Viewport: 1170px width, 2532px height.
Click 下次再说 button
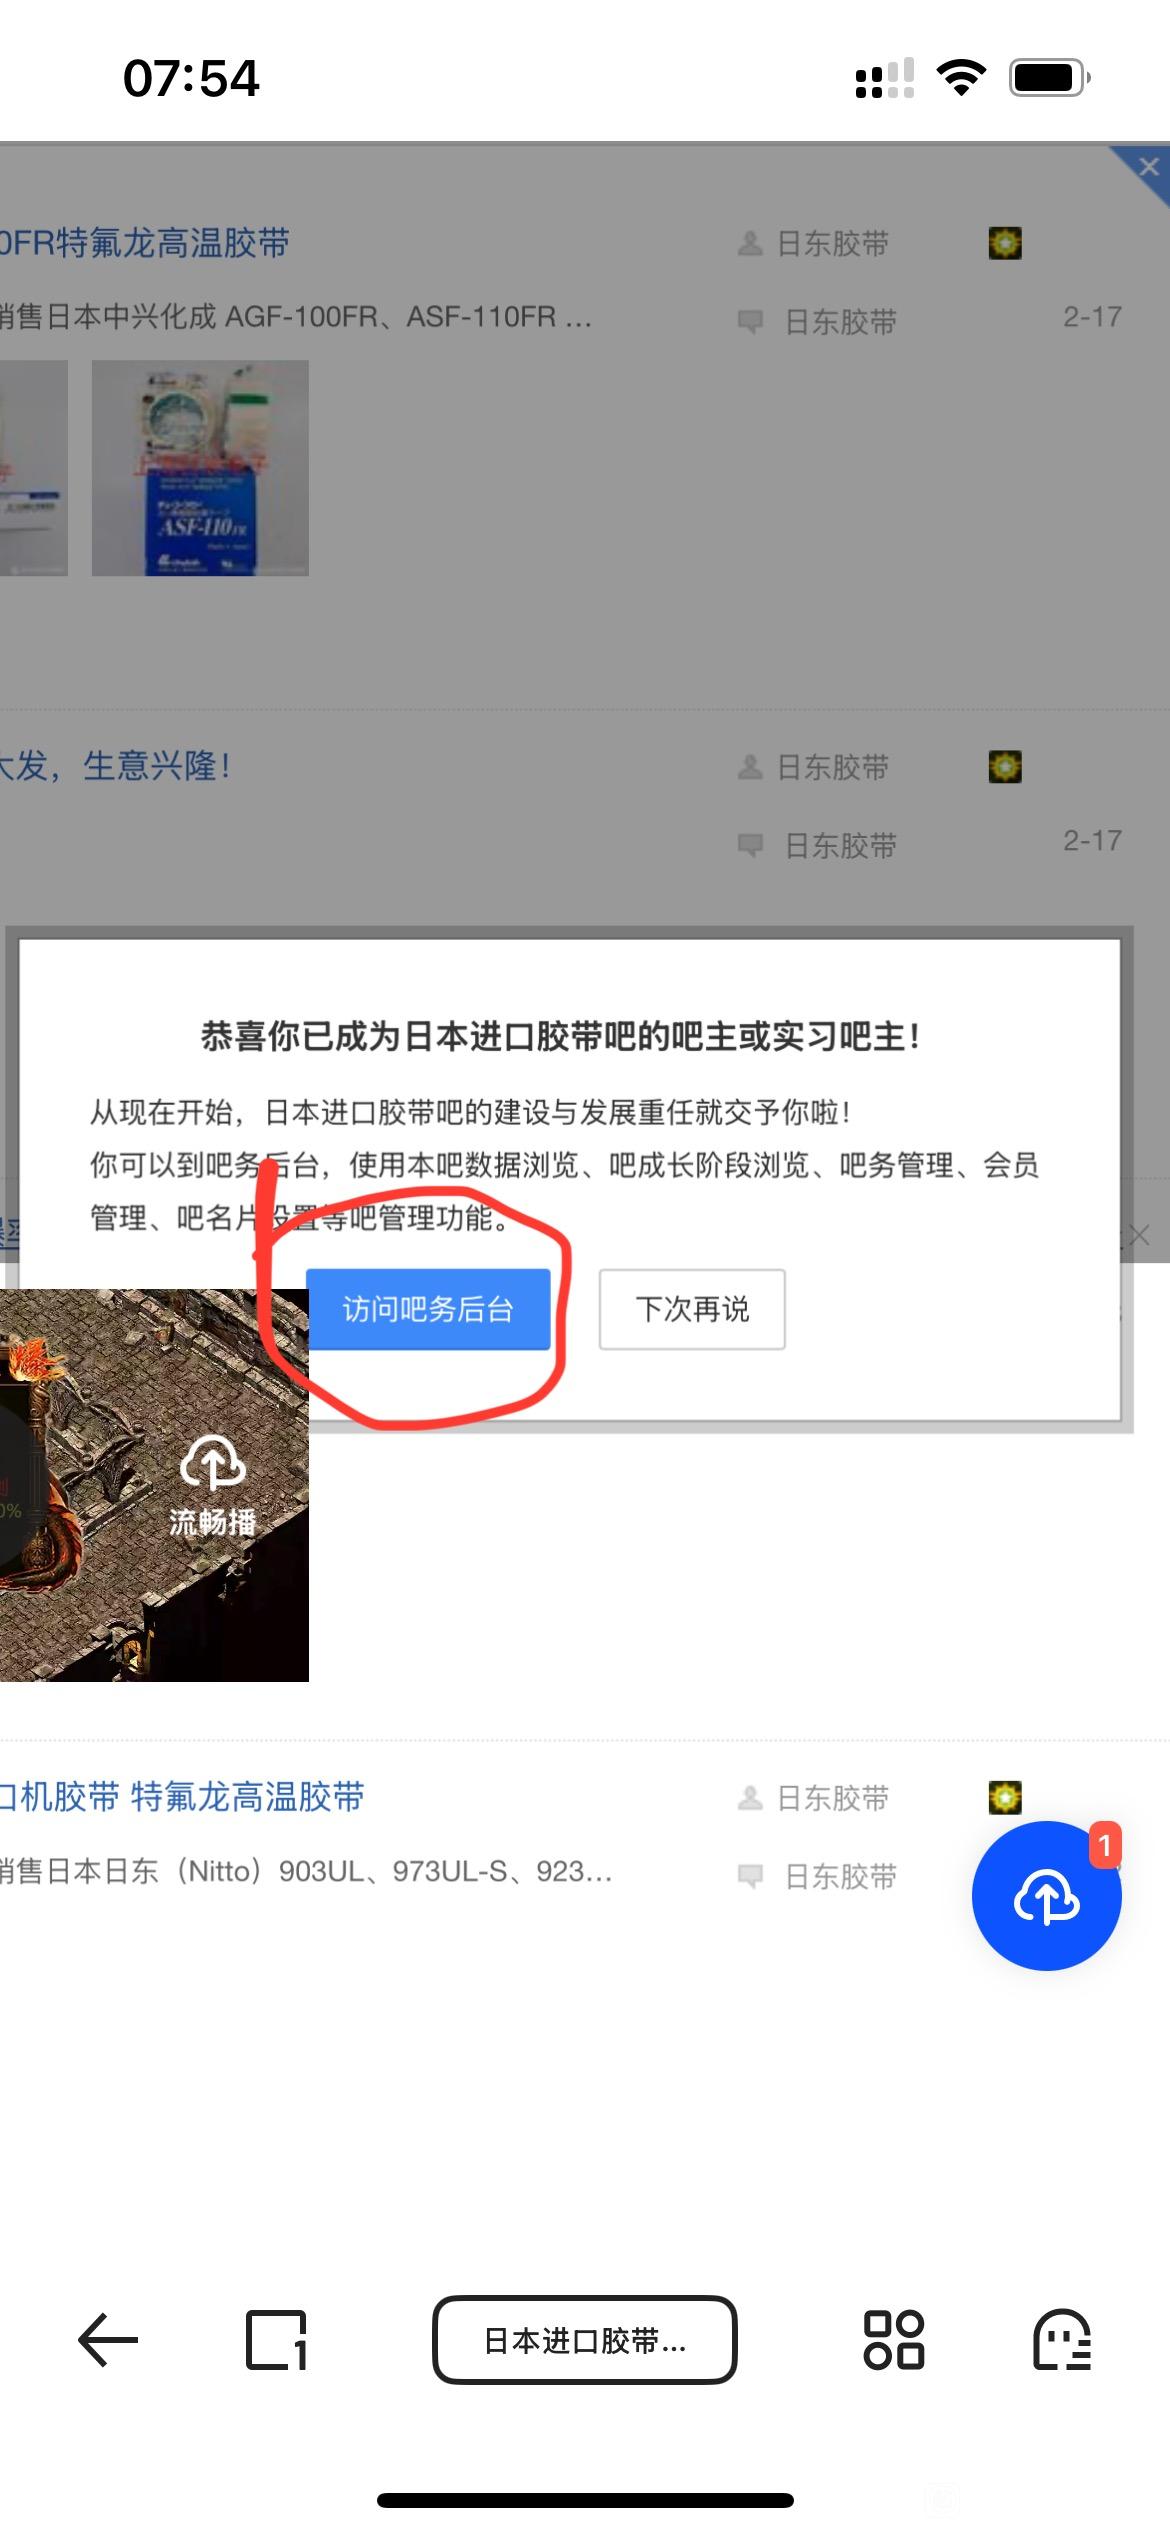coord(692,1309)
